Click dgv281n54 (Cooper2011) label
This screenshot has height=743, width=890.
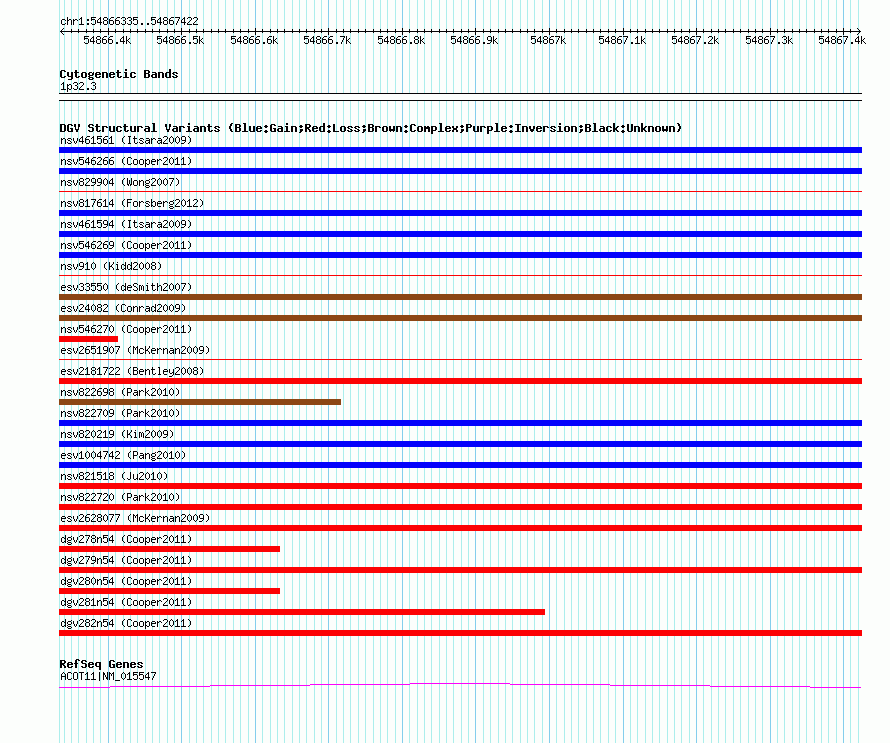click(126, 602)
